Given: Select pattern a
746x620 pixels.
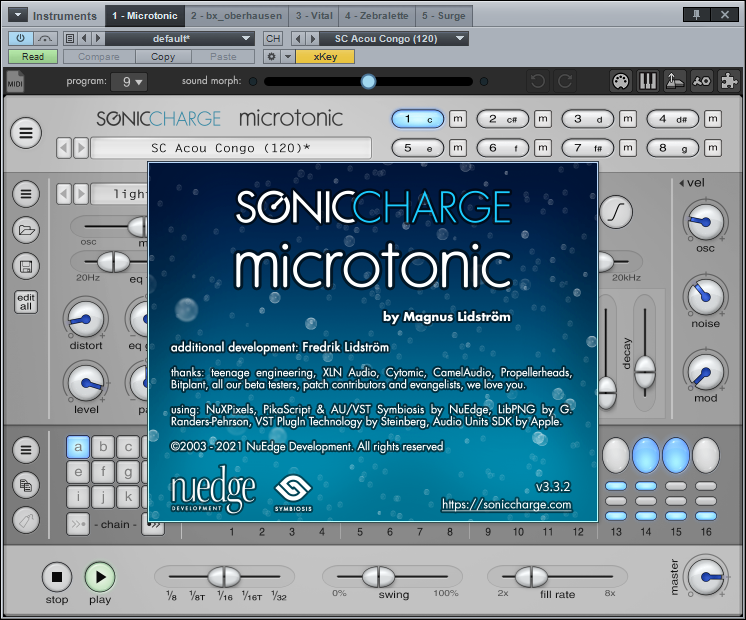Looking at the screenshot, I should pyautogui.click(x=78, y=447).
